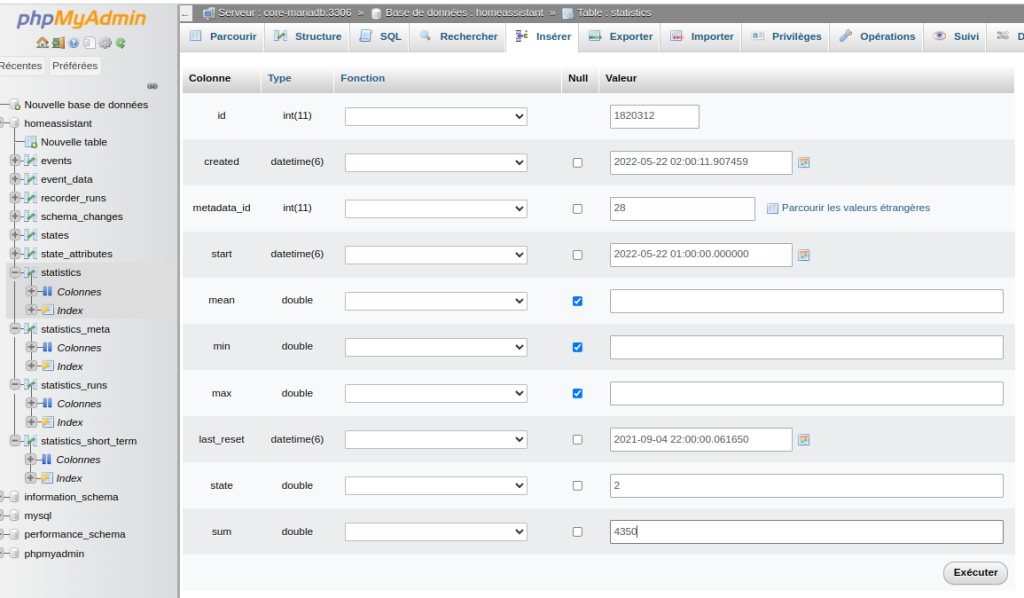
Task: Click the sum value input field
Action: click(807, 532)
